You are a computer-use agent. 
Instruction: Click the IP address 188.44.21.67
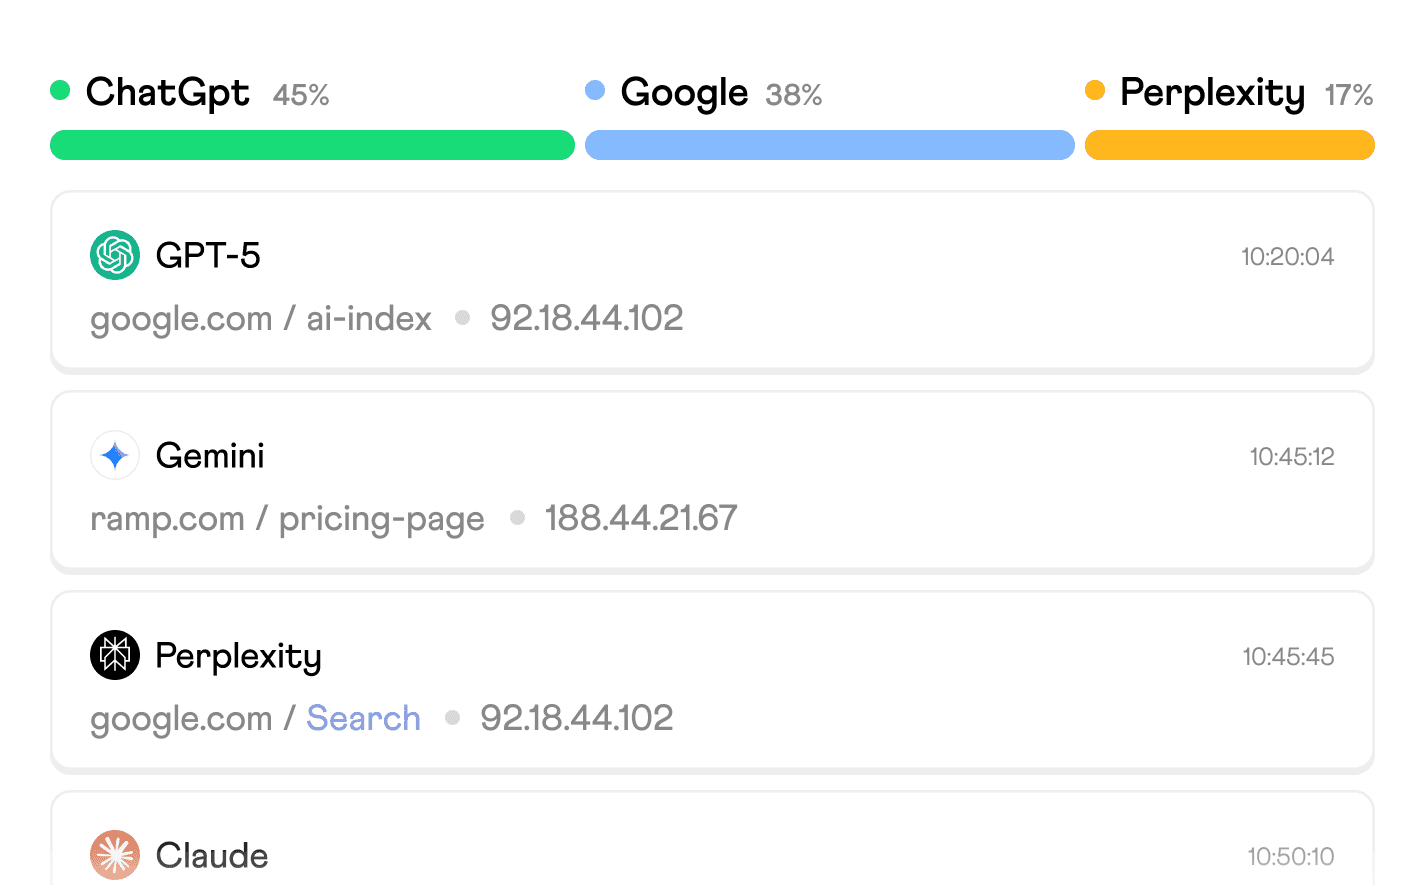[x=641, y=518]
